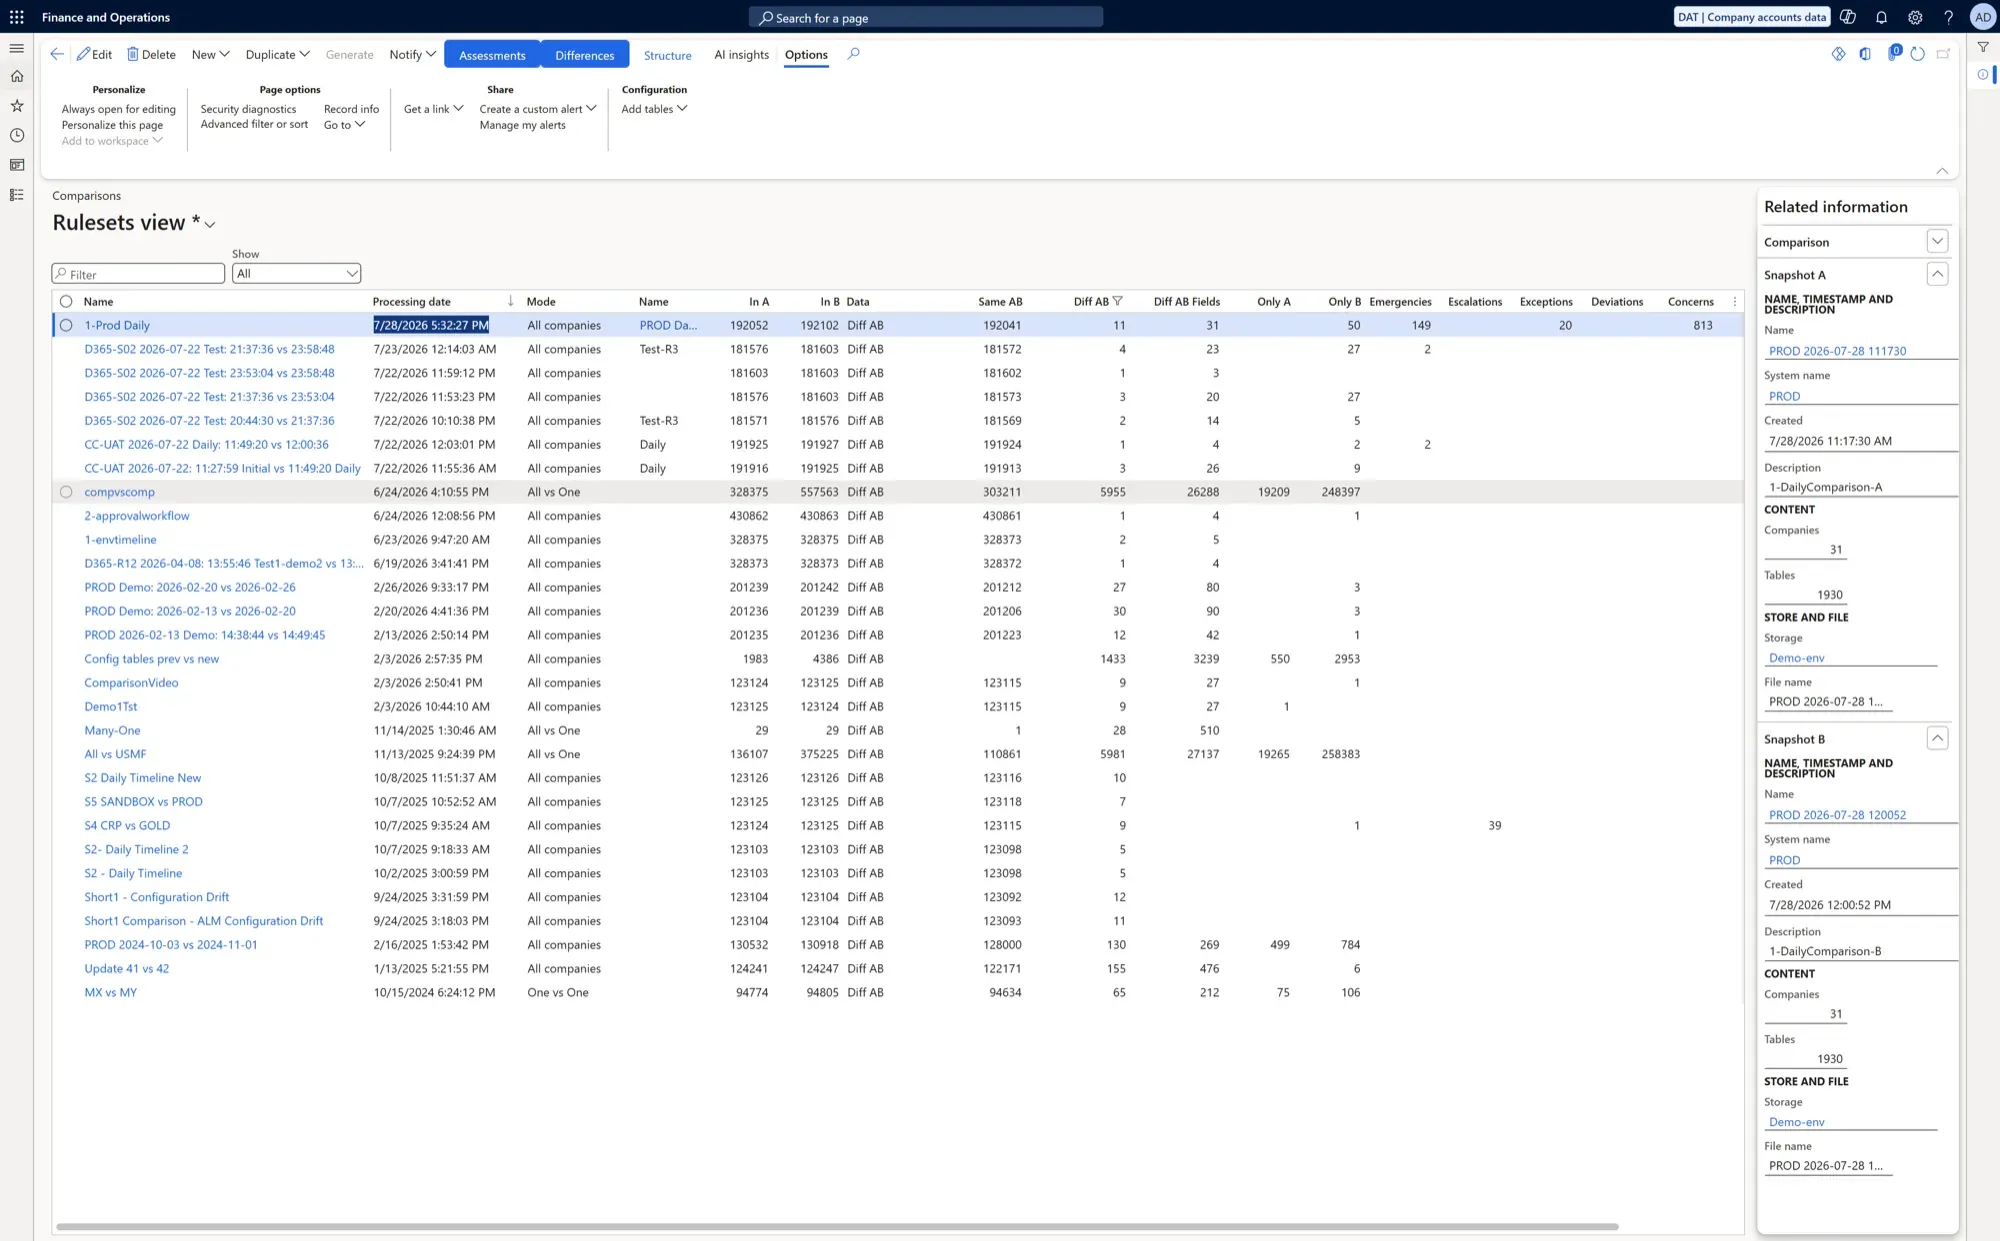Open Add tables dropdown
2000x1241 pixels.
coord(654,109)
